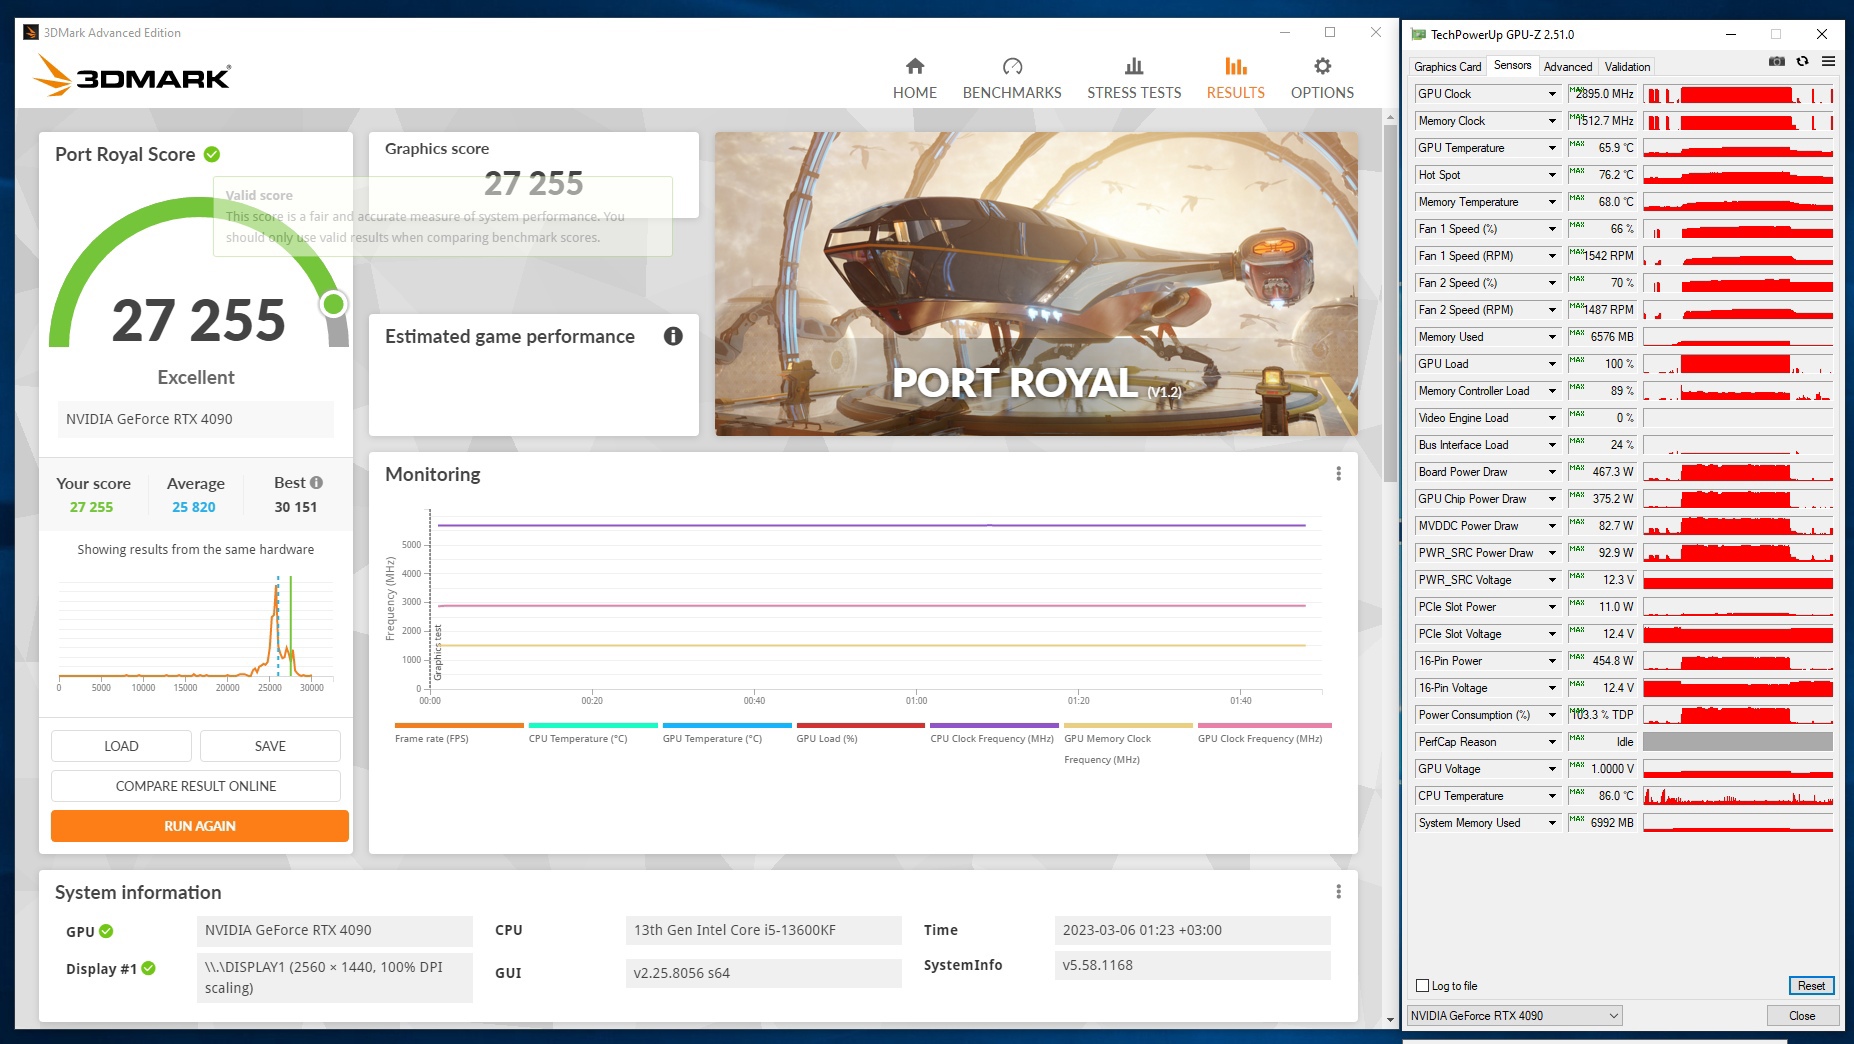Screen dimensions: 1854x1044
Task: Open the Validation tab in GPU-Z
Action: [x=1627, y=67]
